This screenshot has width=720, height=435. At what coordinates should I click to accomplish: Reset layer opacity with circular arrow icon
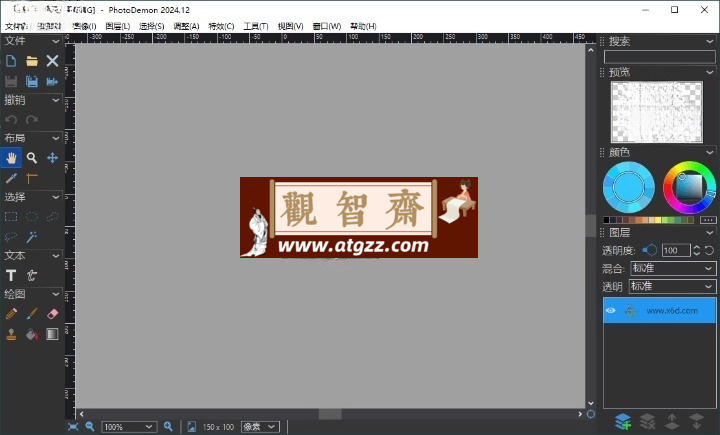709,250
